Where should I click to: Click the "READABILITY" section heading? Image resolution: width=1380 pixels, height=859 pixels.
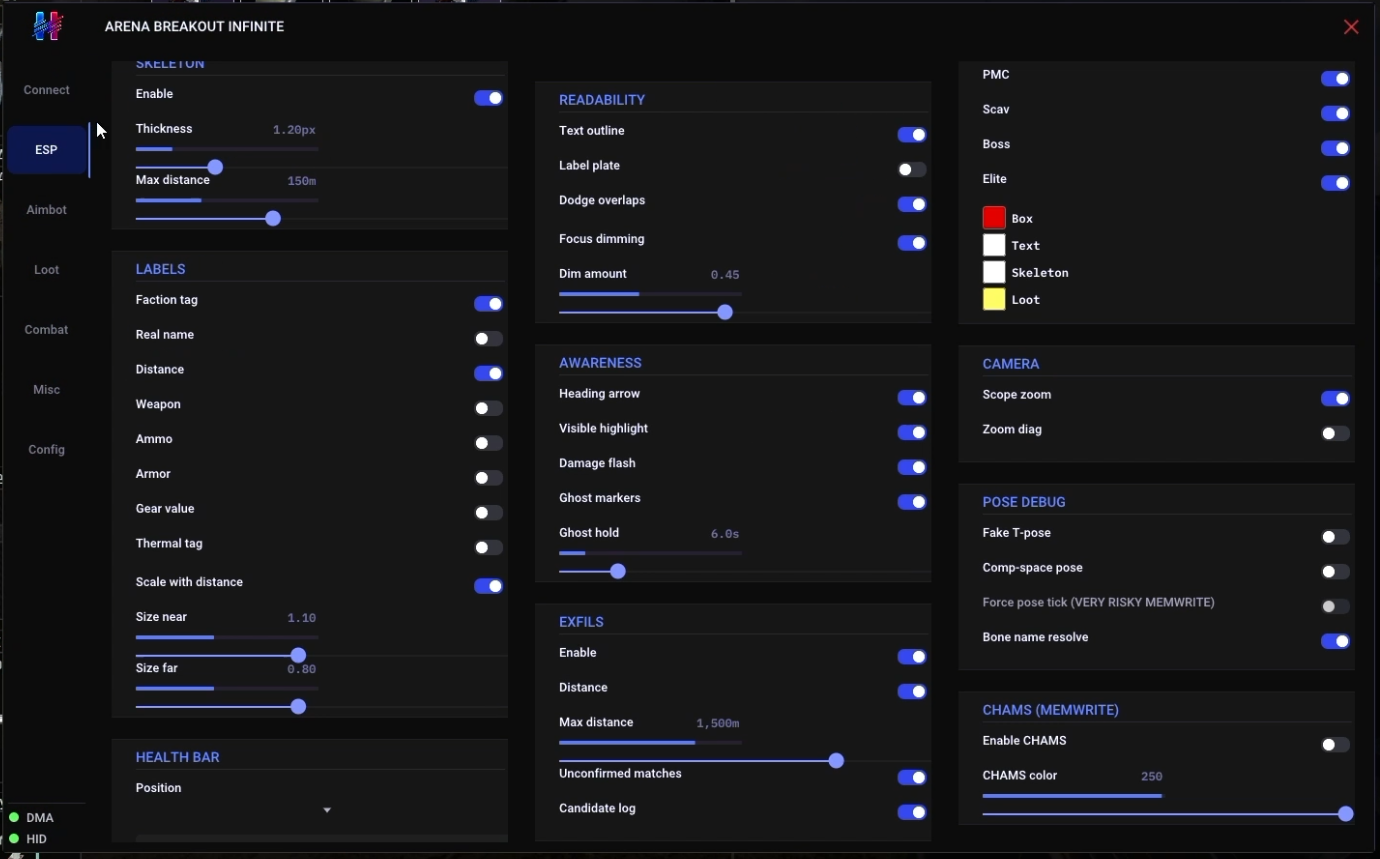point(602,100)
